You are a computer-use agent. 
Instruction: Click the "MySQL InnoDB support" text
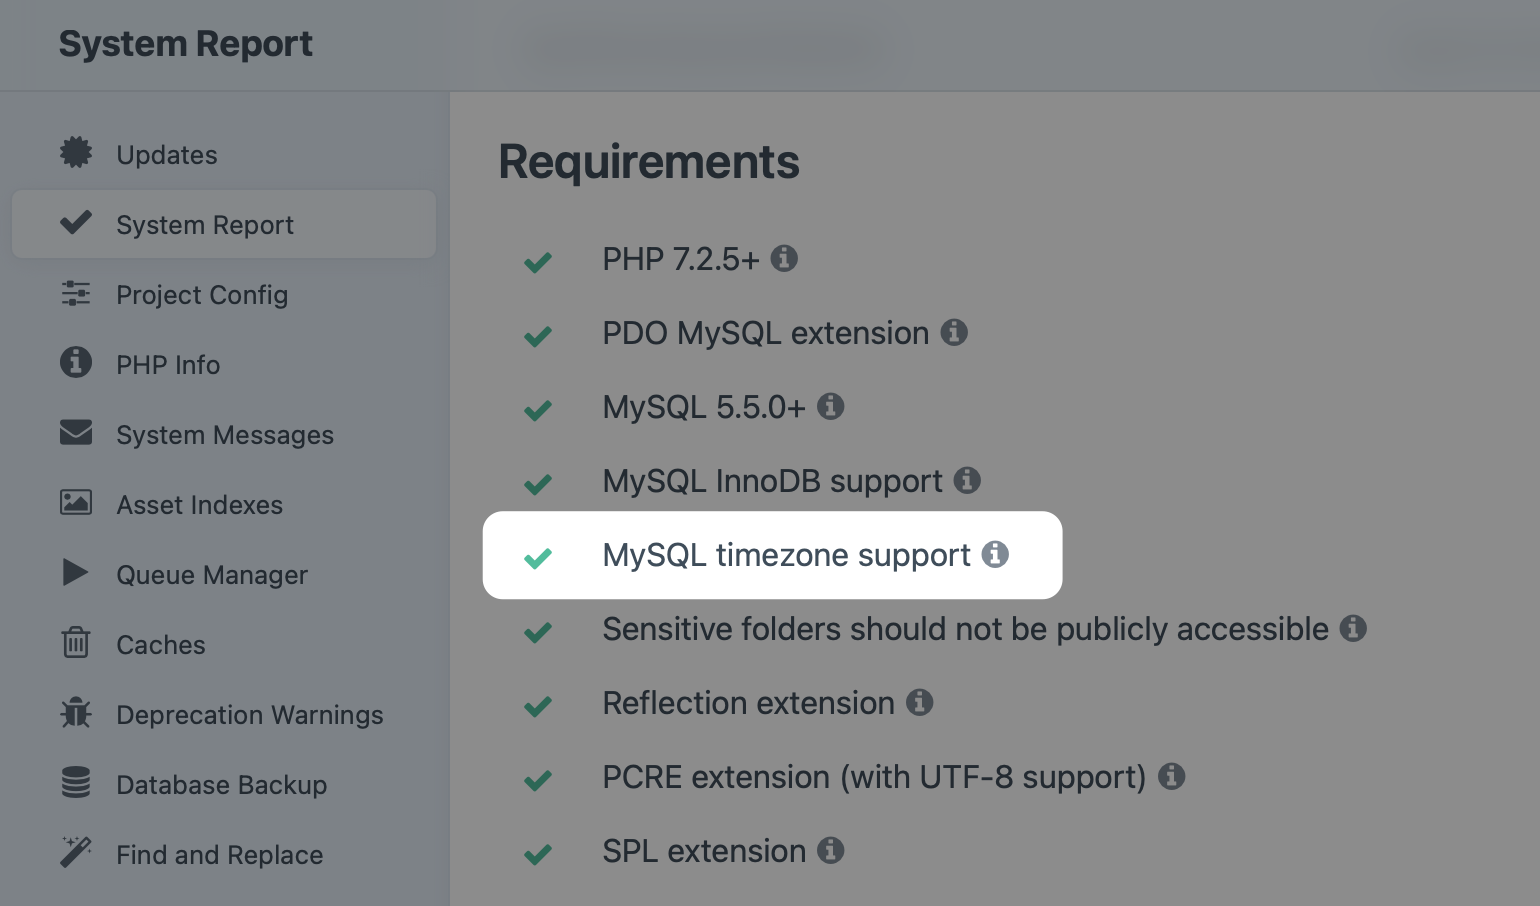772,481
